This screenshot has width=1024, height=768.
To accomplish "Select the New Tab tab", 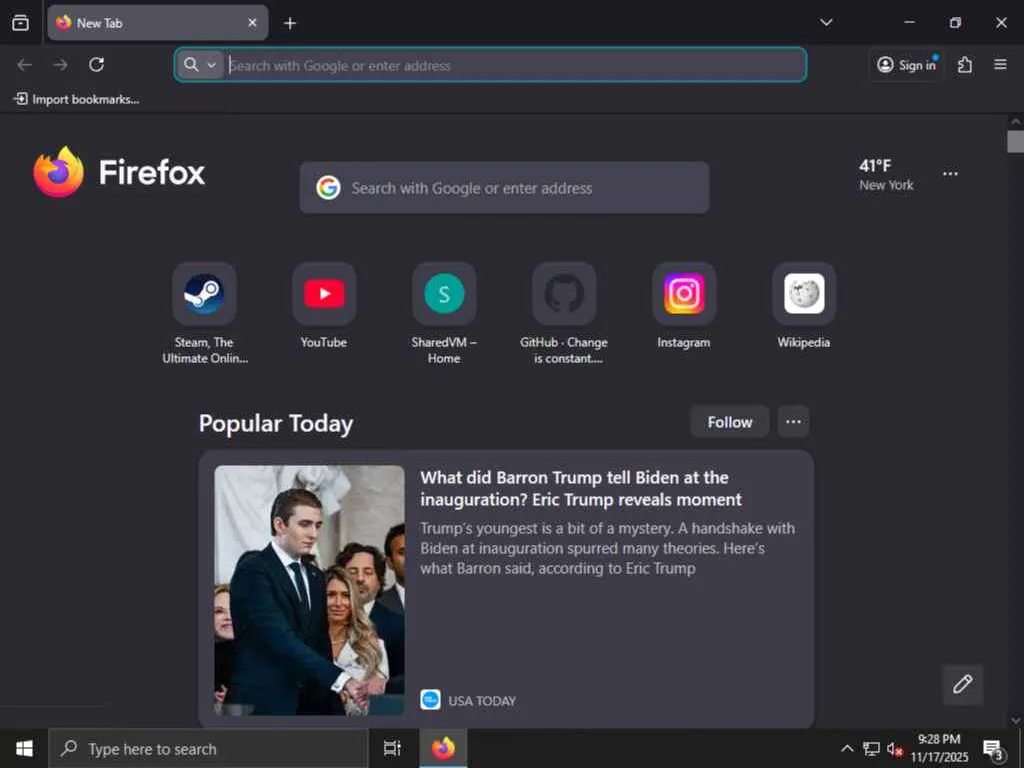I will [x=157, y=23].
